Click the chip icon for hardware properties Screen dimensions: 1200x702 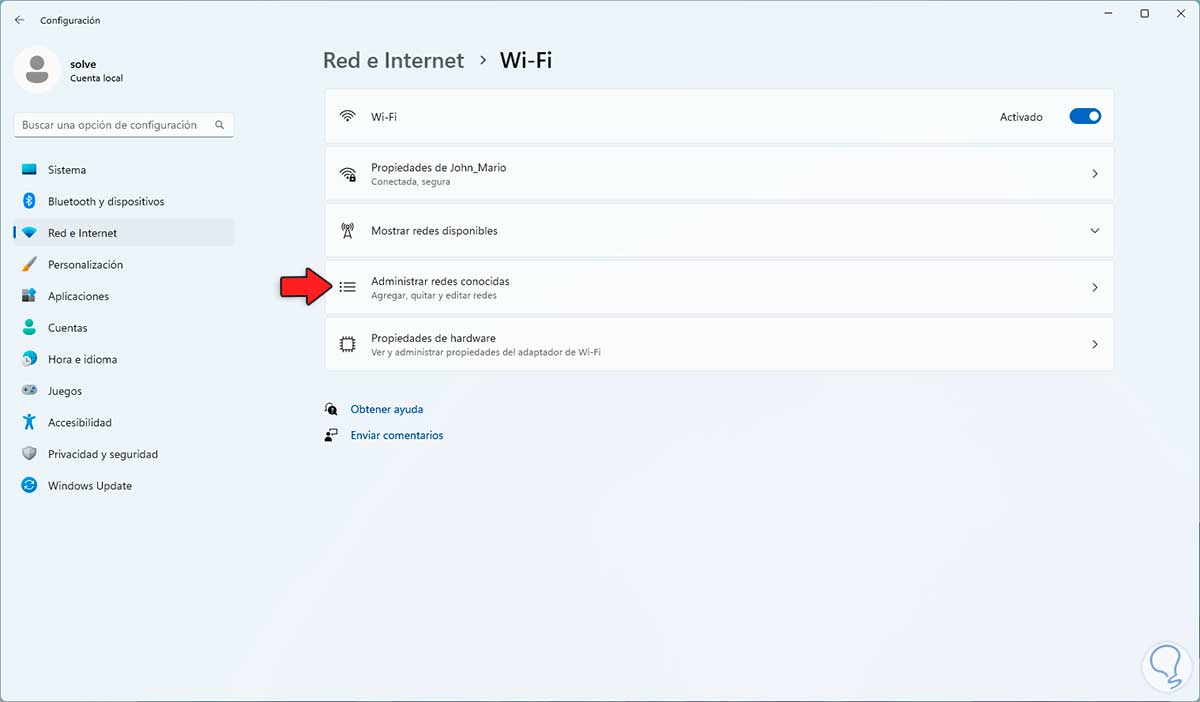click(347, 344)
